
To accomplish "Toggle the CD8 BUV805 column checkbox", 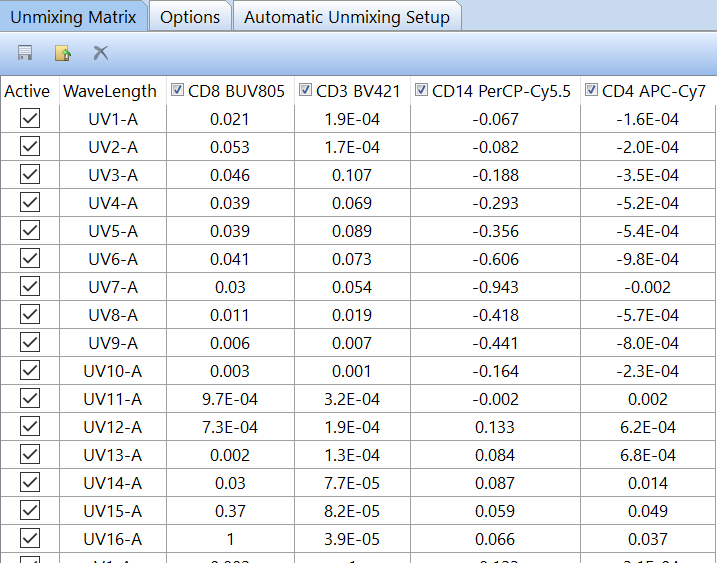I will pyautogui.click(x=177, y=90).
